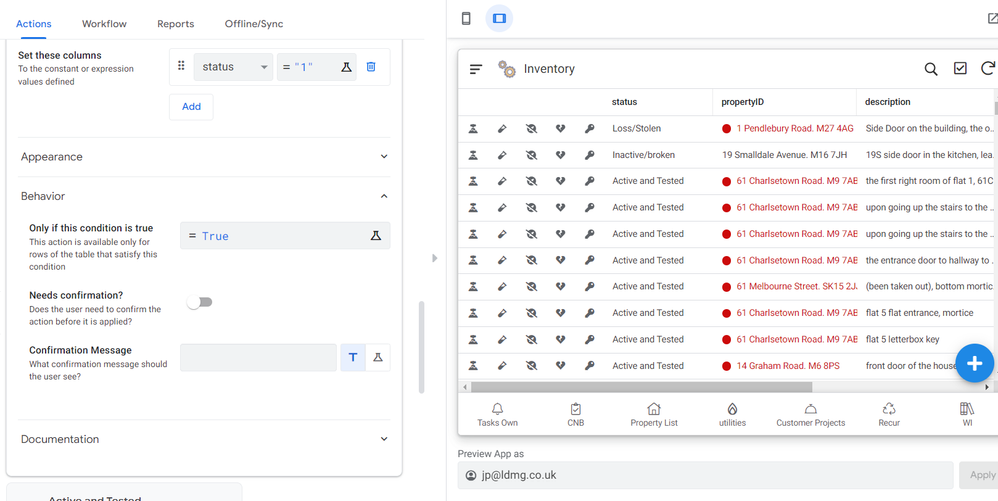Open expression assistant flask beside "1" value

346,66
